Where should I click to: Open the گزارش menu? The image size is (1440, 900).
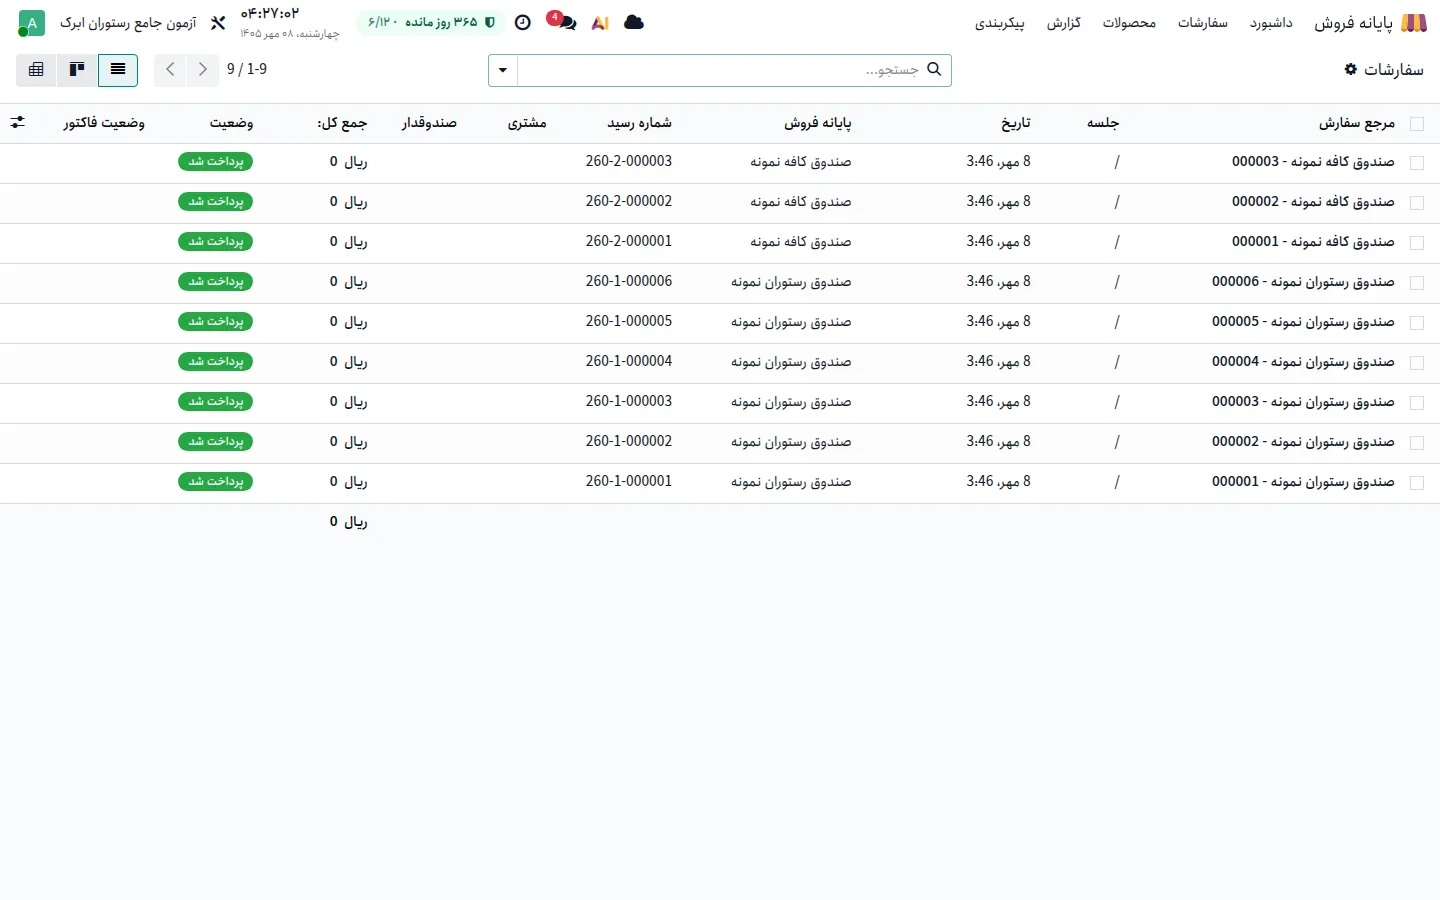[x=1064, y=23]
